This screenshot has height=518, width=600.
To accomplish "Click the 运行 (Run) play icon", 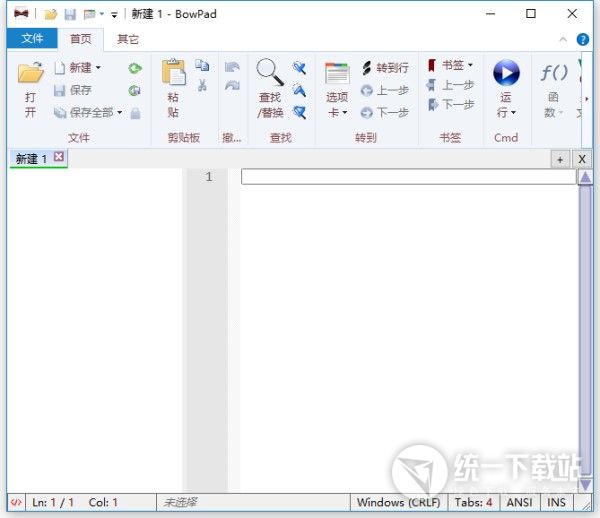I will coord(506,74).
